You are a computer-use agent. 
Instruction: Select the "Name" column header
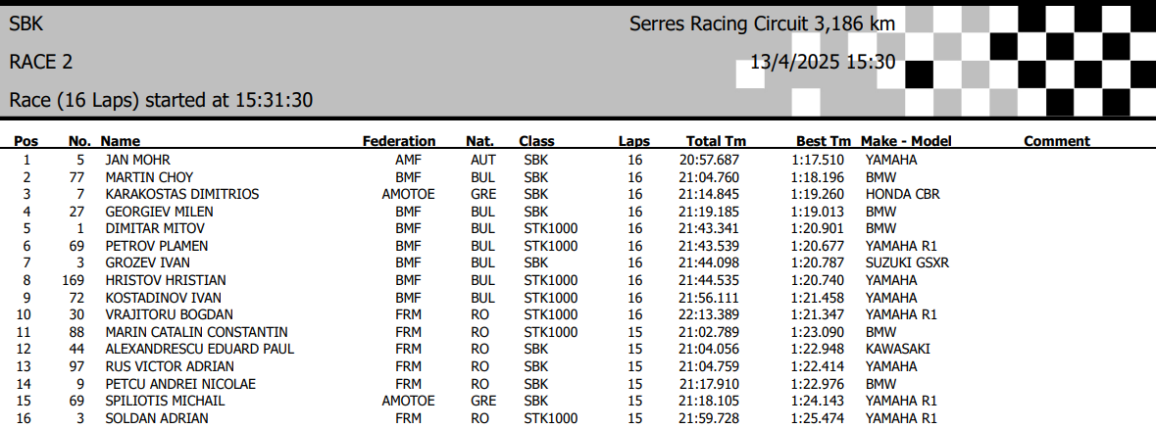pyautogui.click(x=120, y=142)
